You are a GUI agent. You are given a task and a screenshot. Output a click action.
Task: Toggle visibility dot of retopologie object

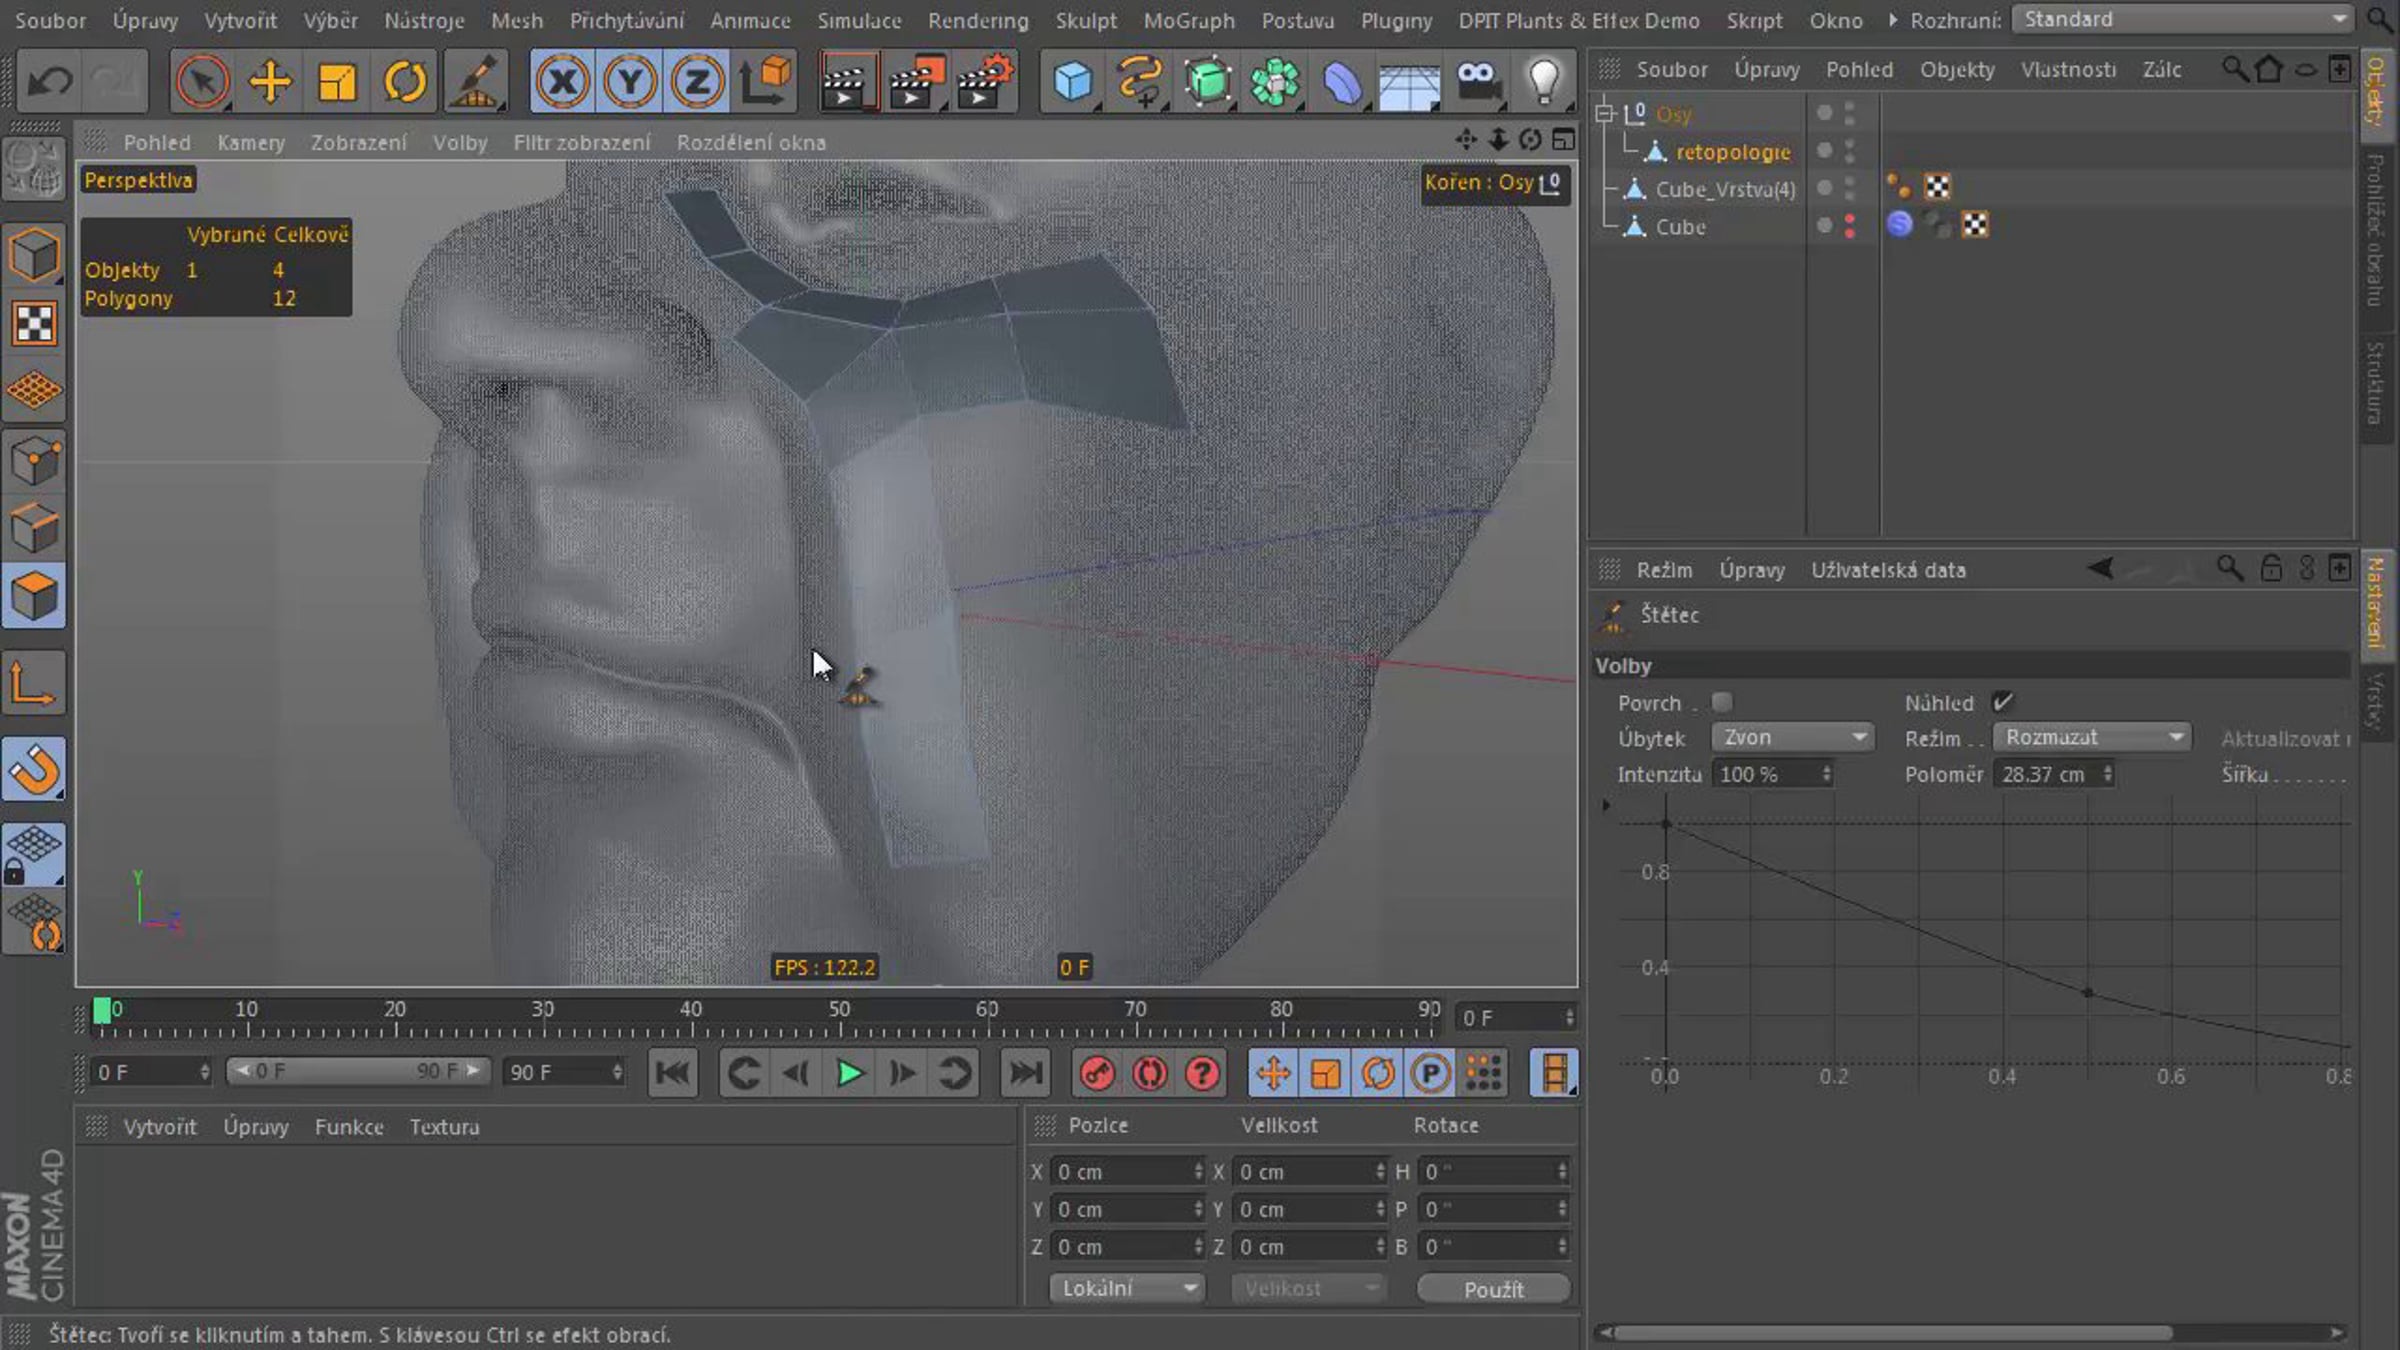1824,150
